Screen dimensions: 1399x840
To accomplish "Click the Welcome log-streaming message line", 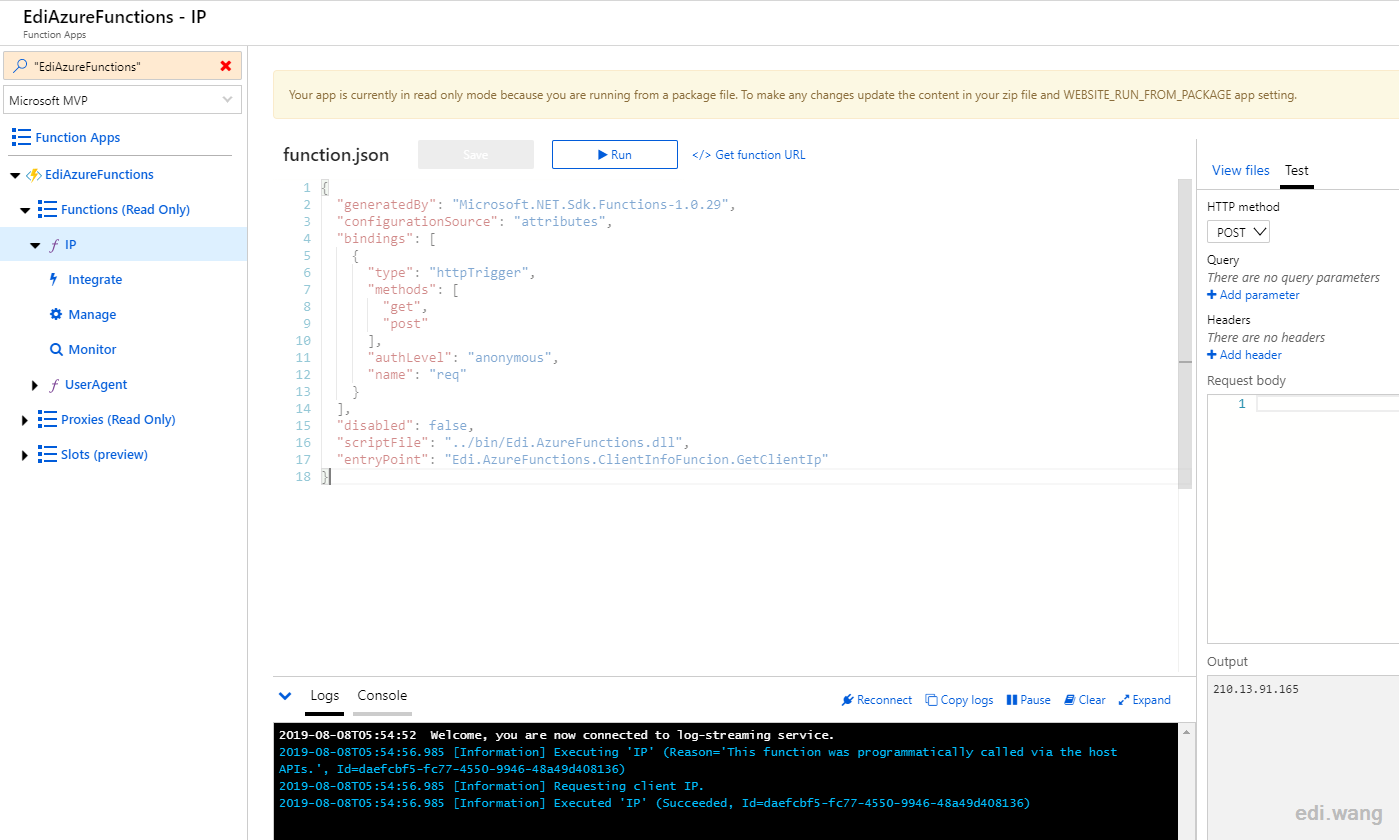I will point(556,735).
